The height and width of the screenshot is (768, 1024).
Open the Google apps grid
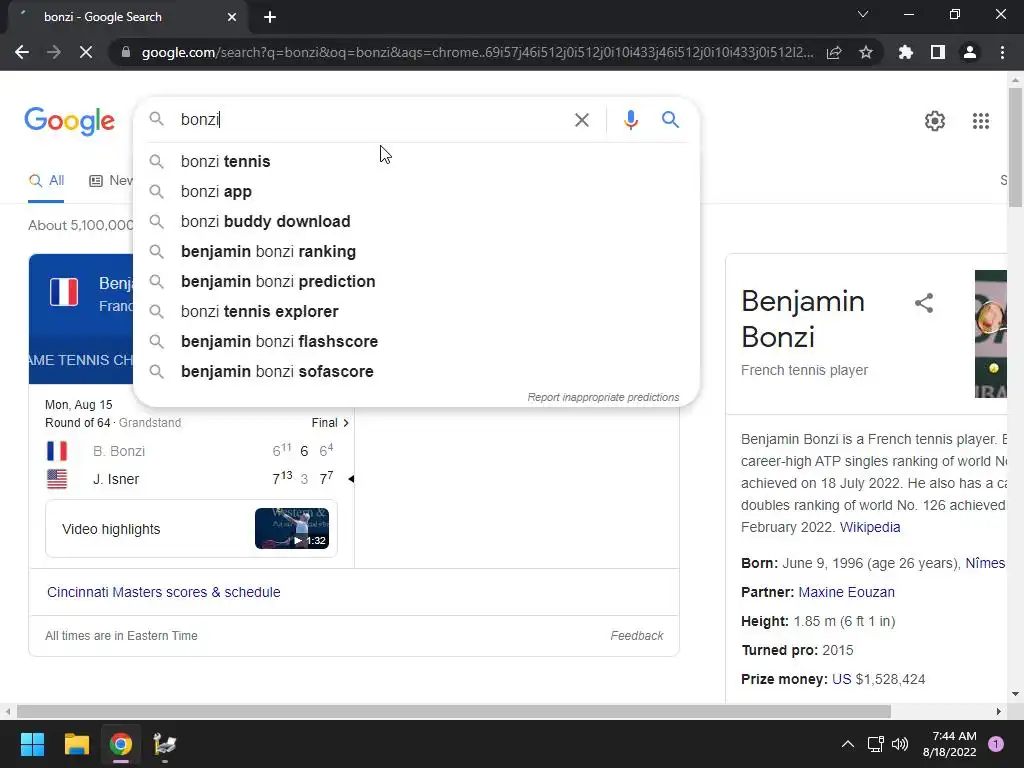point(980,121)
